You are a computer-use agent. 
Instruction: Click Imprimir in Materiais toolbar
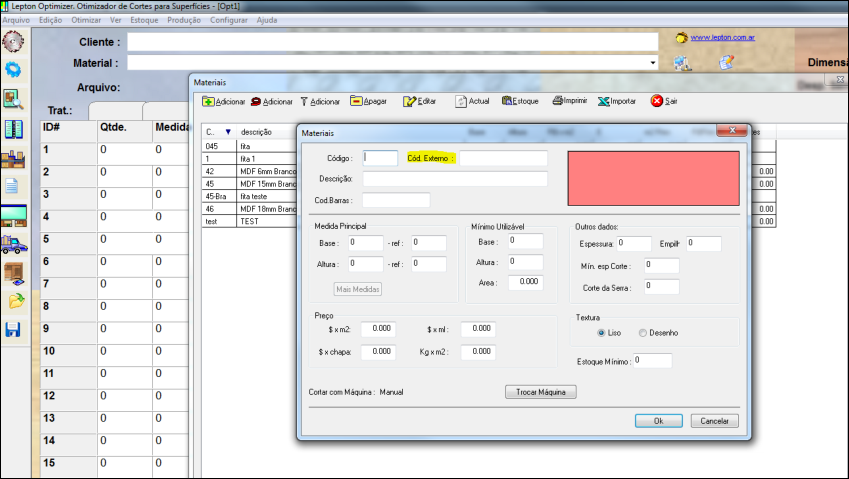(570, 101)
